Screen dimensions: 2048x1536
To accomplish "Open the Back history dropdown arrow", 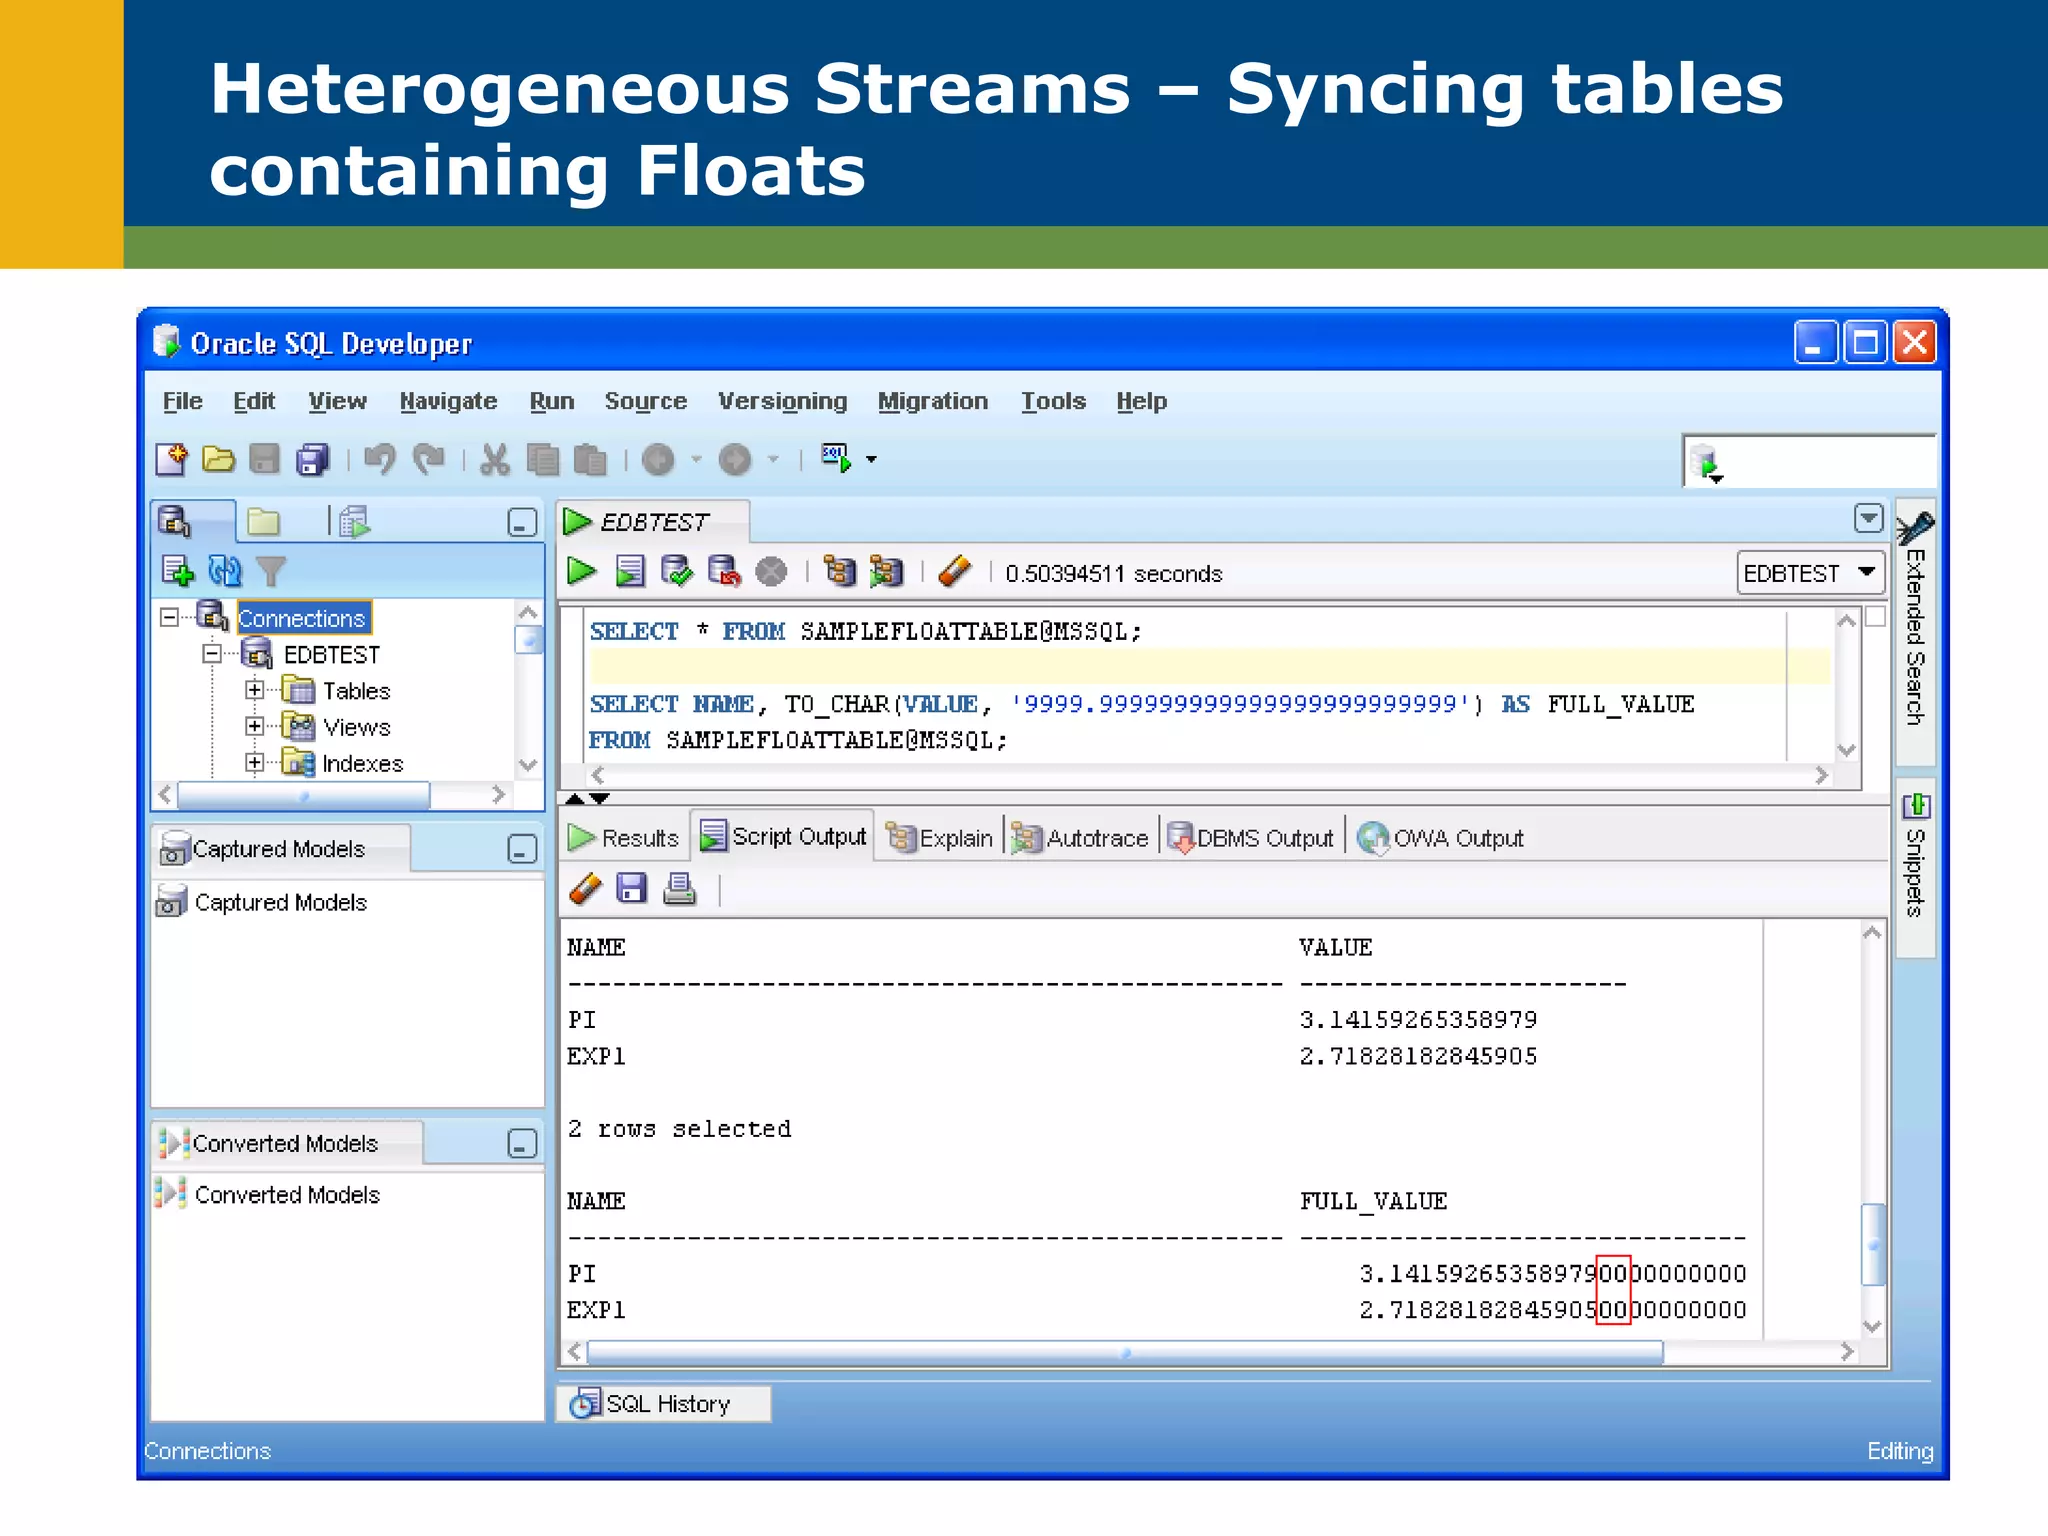I will (x=696, y=460).
